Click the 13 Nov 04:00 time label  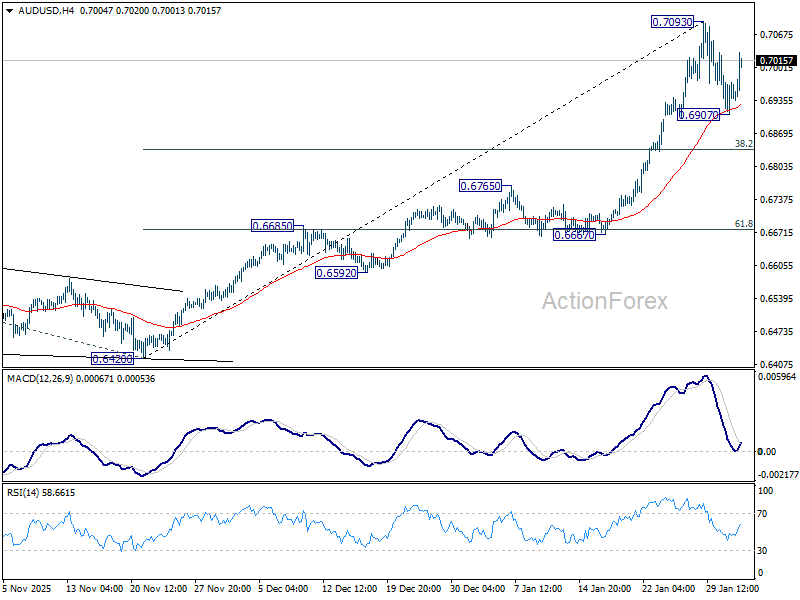click(x=94, y=588)
